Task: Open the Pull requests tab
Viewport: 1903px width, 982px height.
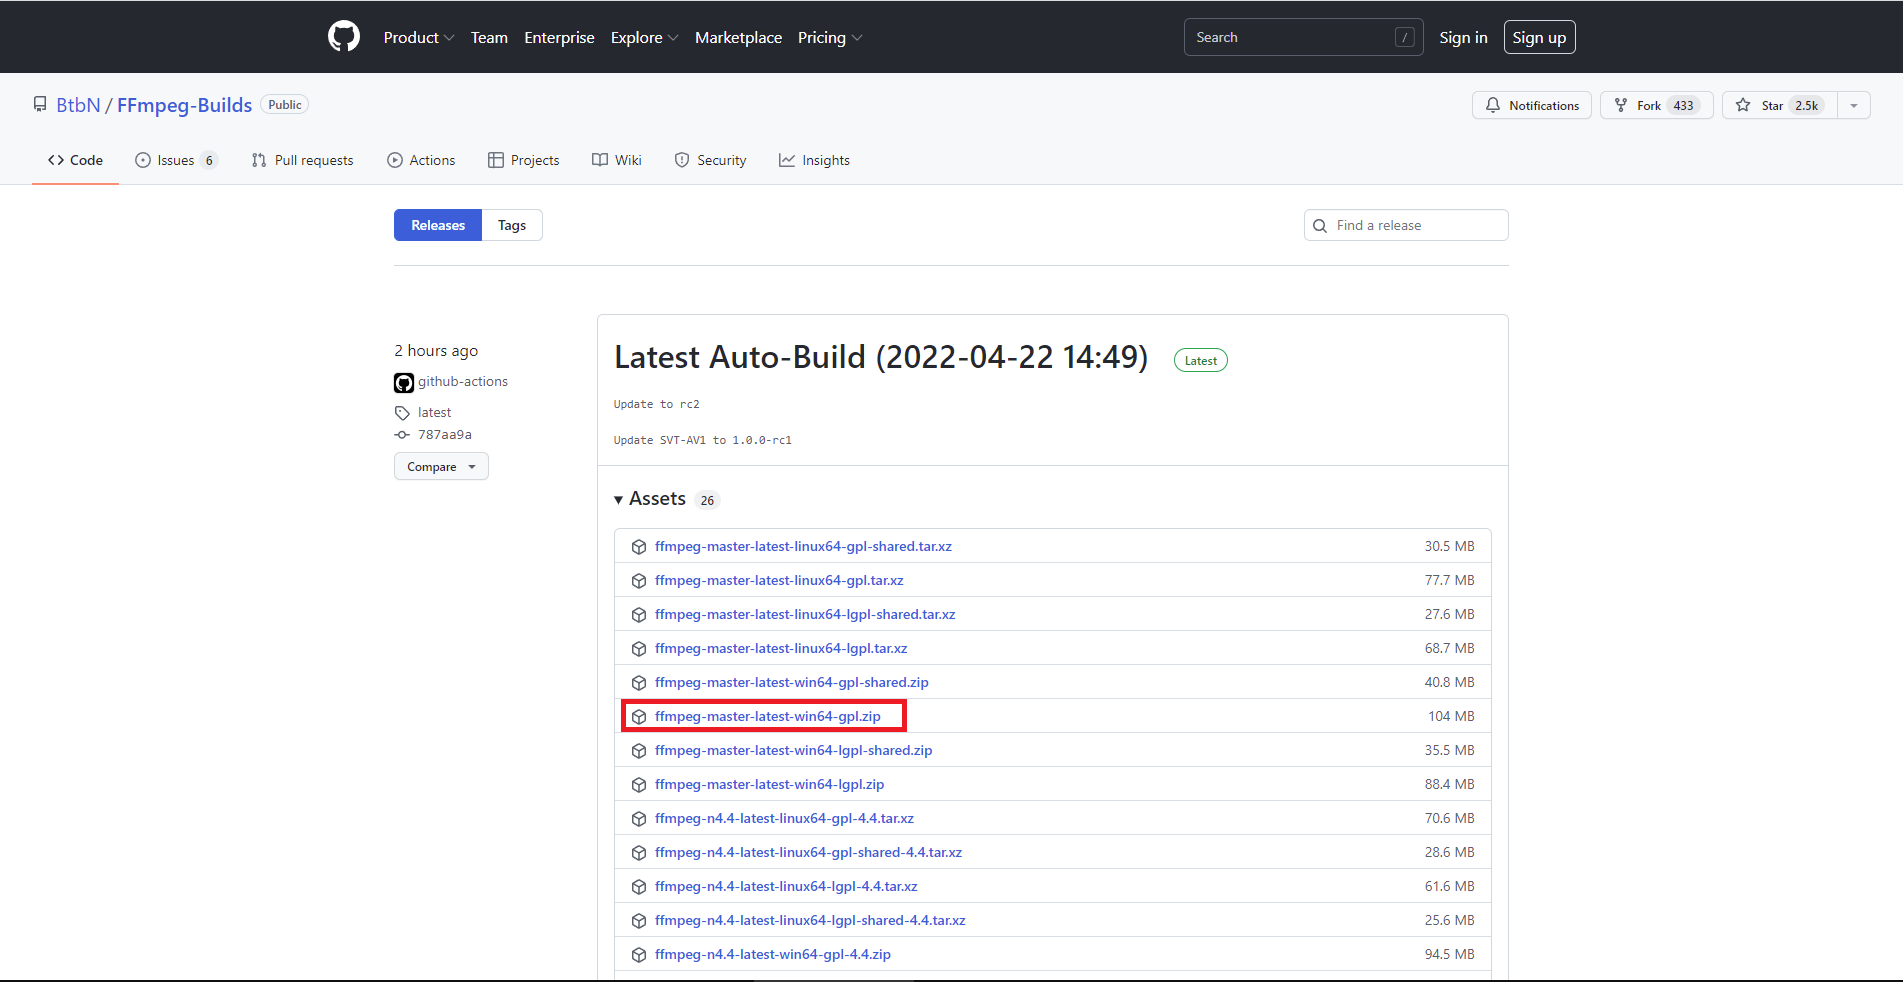Action: click(302, 160)
